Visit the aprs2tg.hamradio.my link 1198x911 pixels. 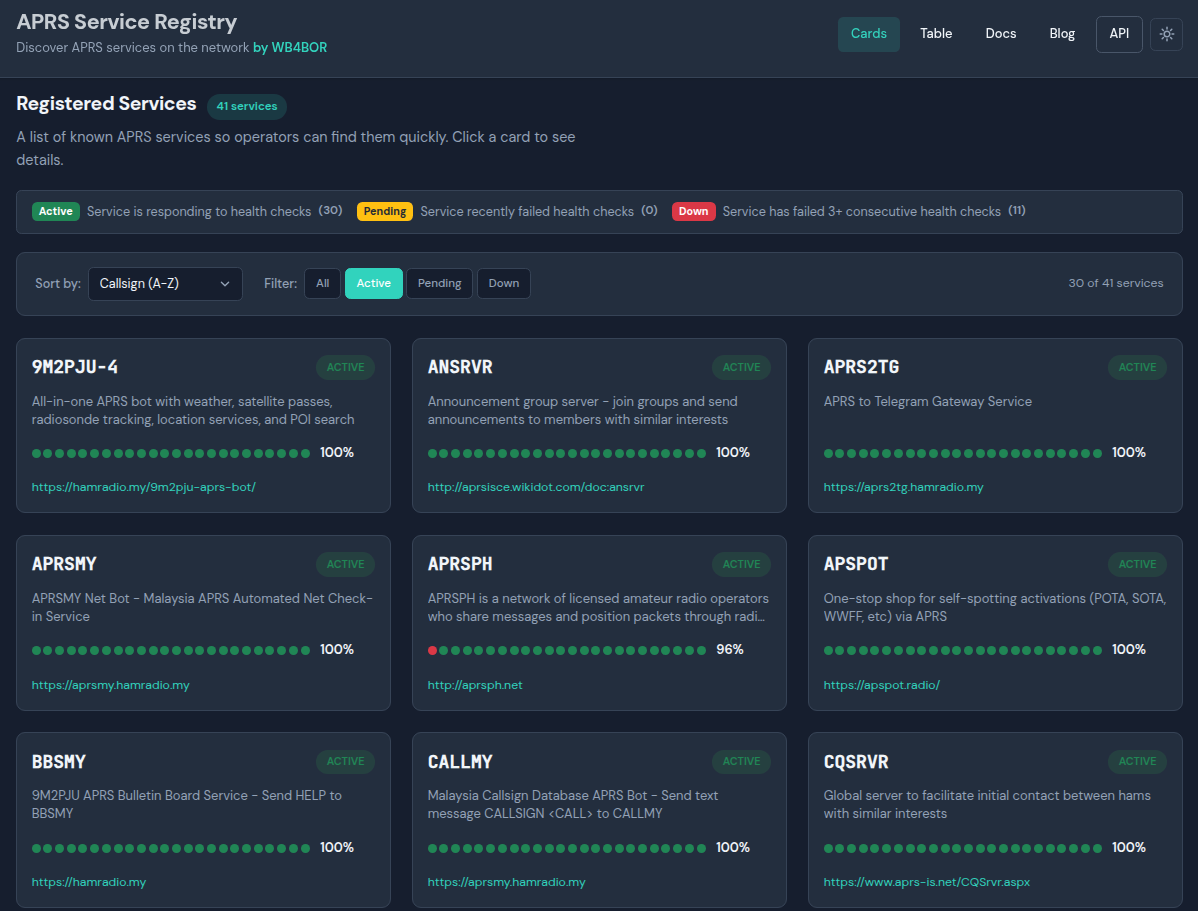click(903, 487)
